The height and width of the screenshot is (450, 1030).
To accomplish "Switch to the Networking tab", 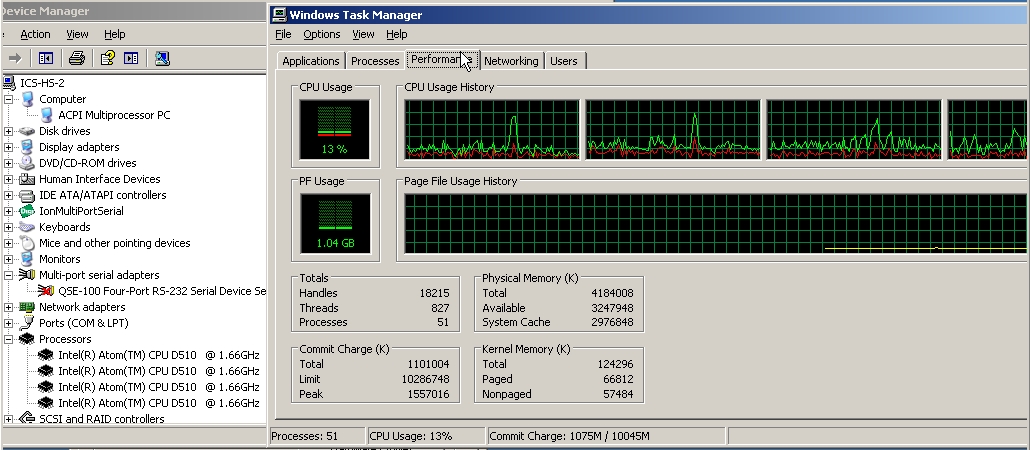I will [x=511, y=61].
